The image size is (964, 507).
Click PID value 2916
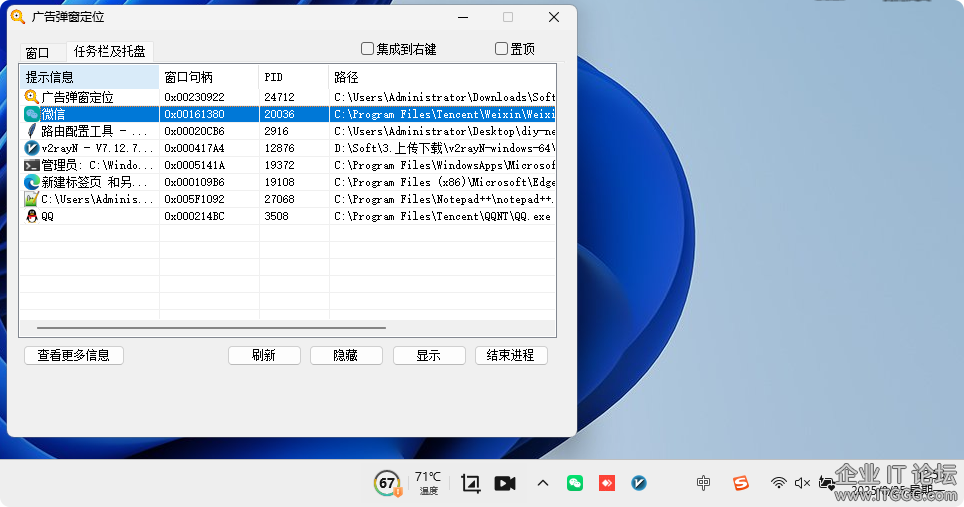pyautogui.click(x=276, y=131)
